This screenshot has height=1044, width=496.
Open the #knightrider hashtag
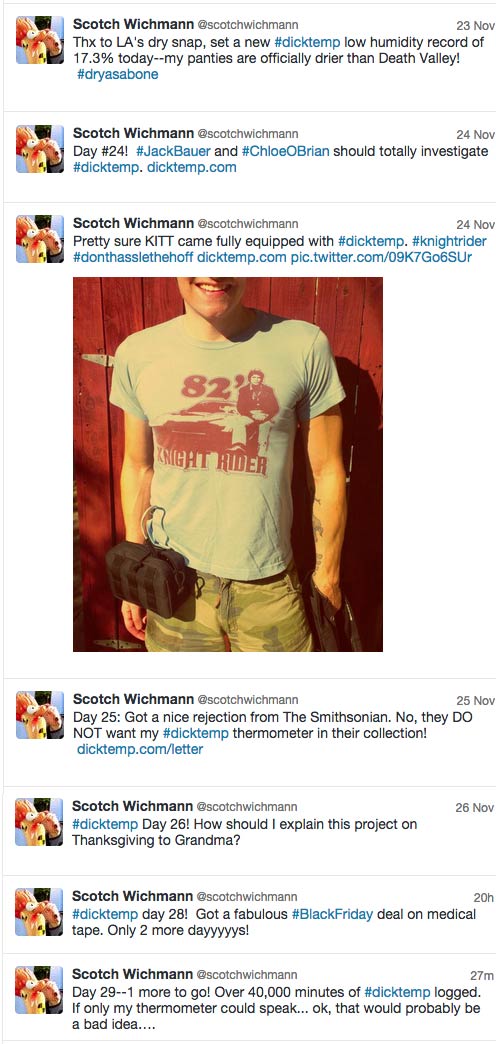pyautogui.click(x=444, y=241)
